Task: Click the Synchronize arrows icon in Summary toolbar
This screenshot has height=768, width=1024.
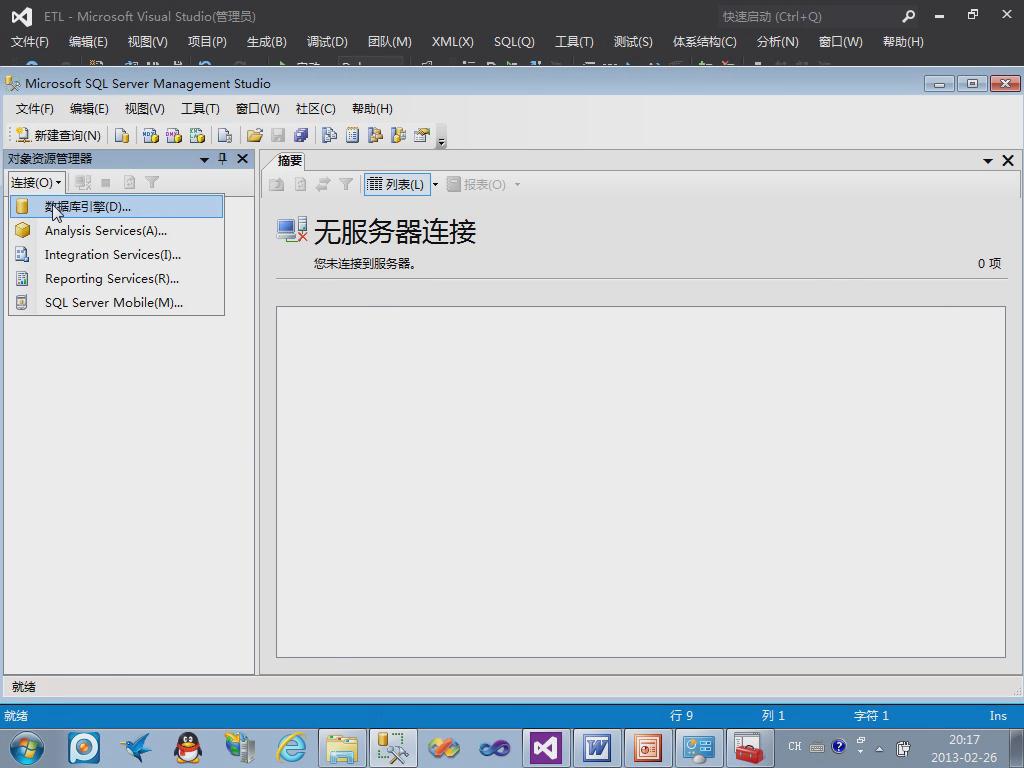Action: [323, 185]
